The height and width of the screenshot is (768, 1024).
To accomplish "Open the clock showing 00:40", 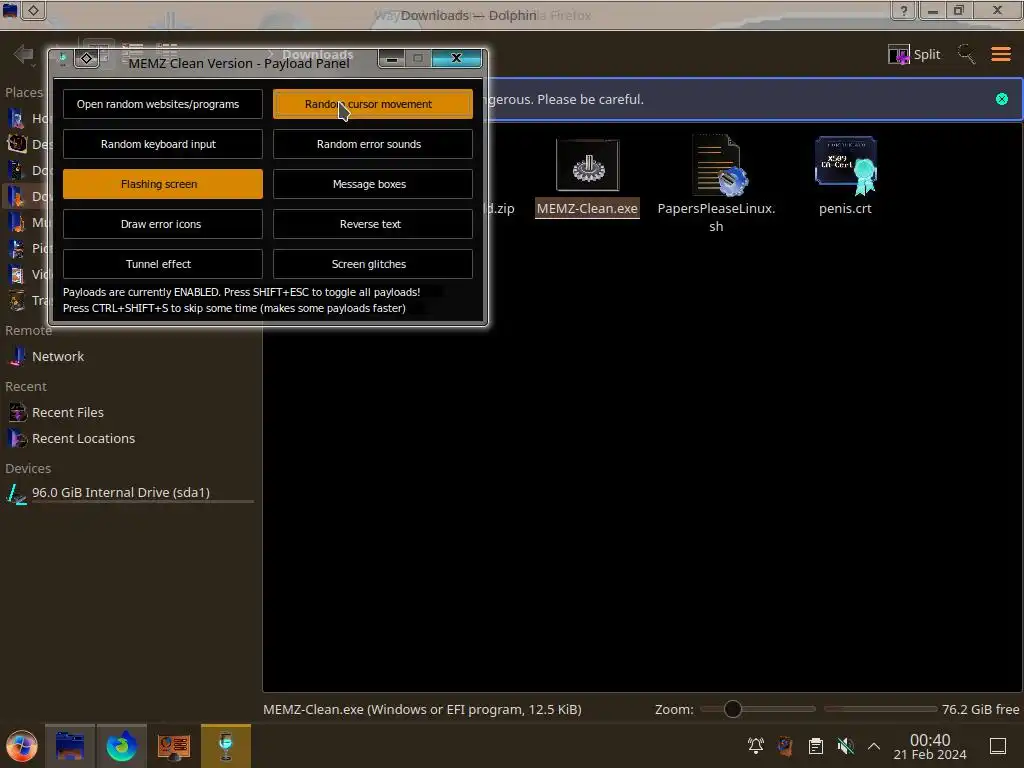I will point(930,747).
